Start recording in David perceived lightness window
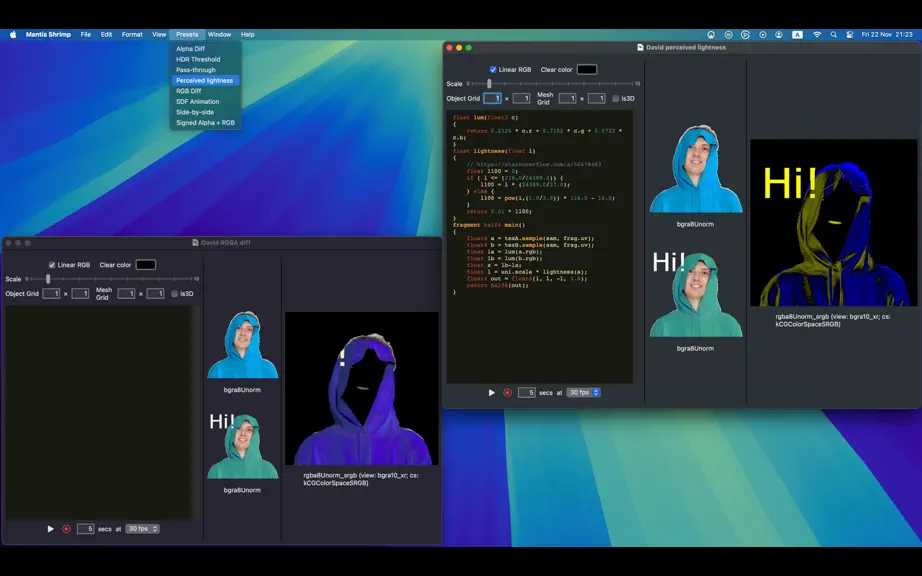 pos(507,393)
